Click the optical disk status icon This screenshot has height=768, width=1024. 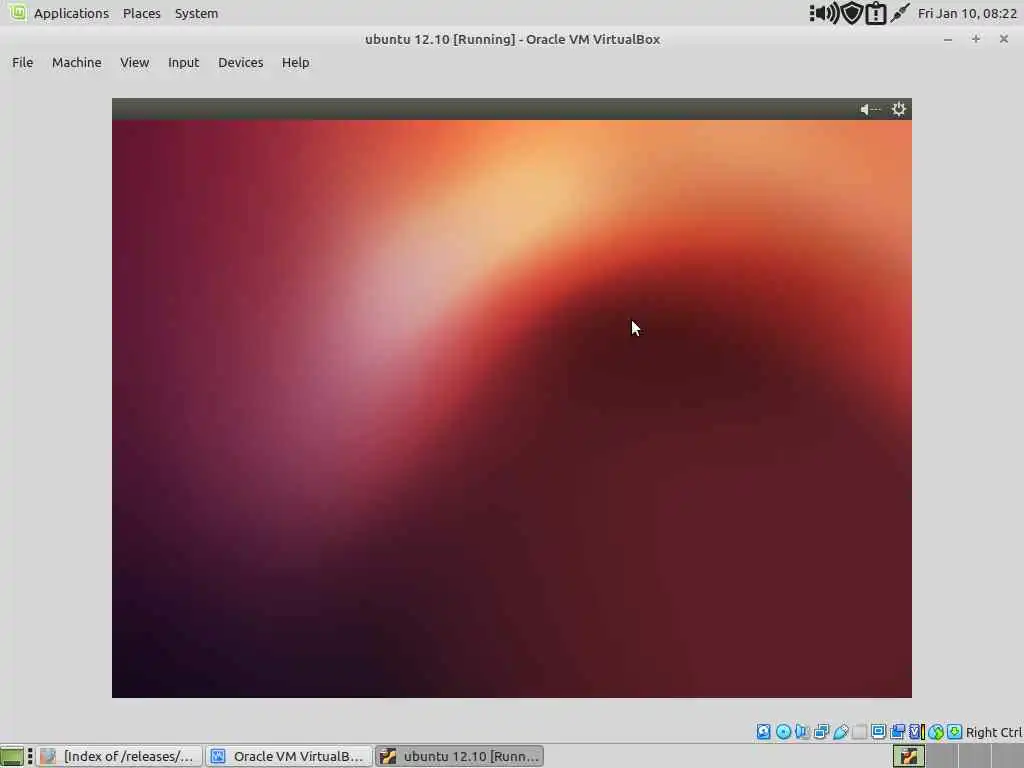[783, 732]
